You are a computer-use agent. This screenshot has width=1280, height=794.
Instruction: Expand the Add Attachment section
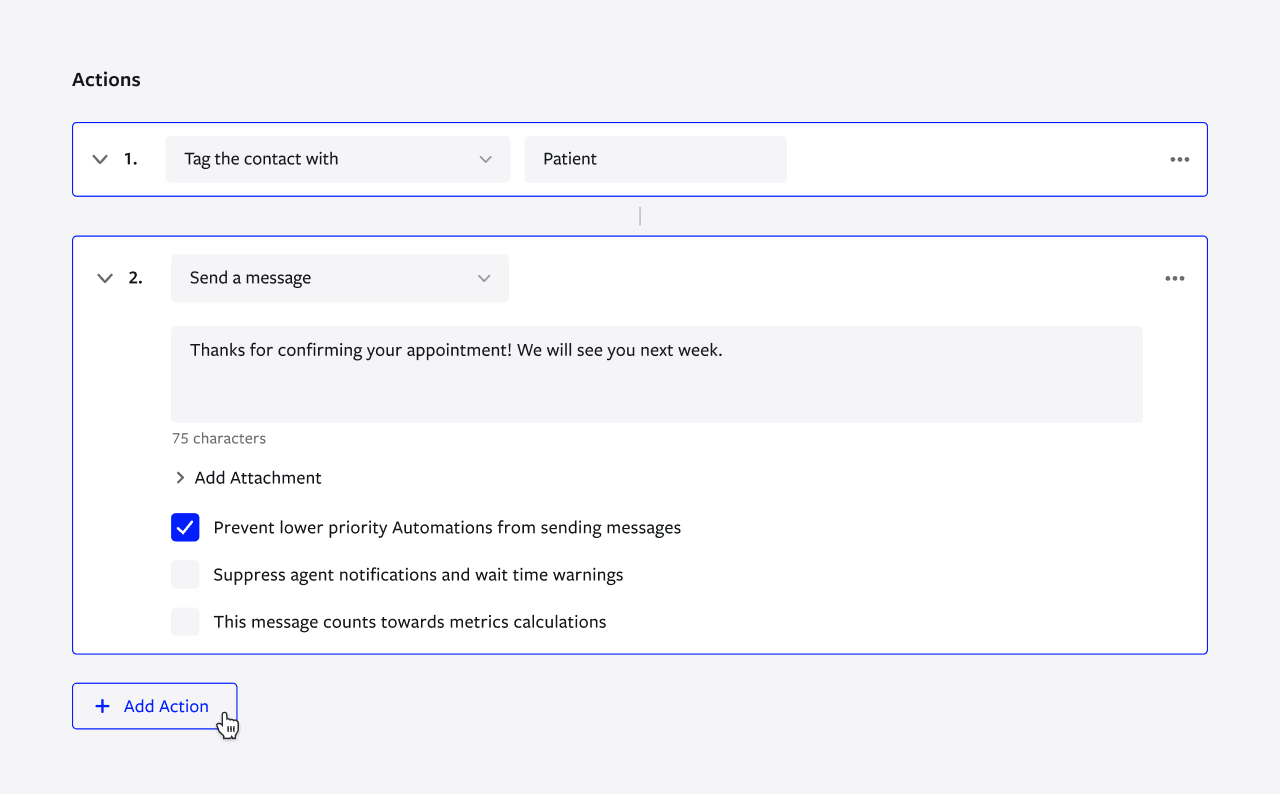coord(248,478)
